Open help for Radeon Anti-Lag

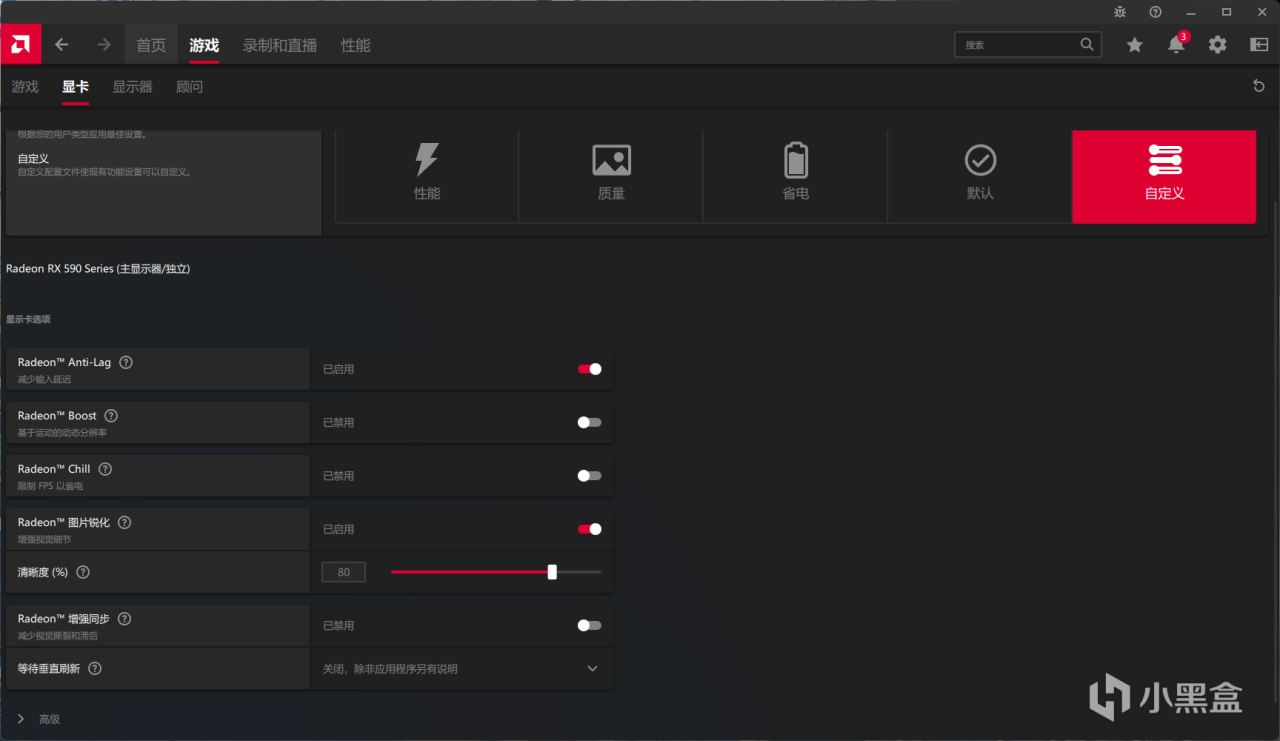pyautogui.click(x=126, y=363)
